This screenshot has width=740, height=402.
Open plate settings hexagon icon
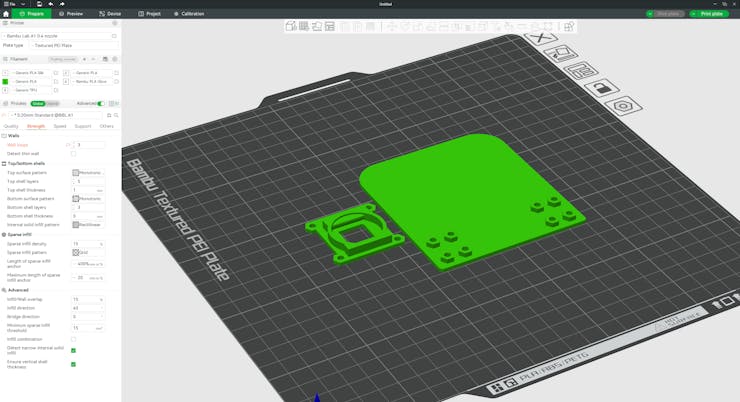coord(623,105)
